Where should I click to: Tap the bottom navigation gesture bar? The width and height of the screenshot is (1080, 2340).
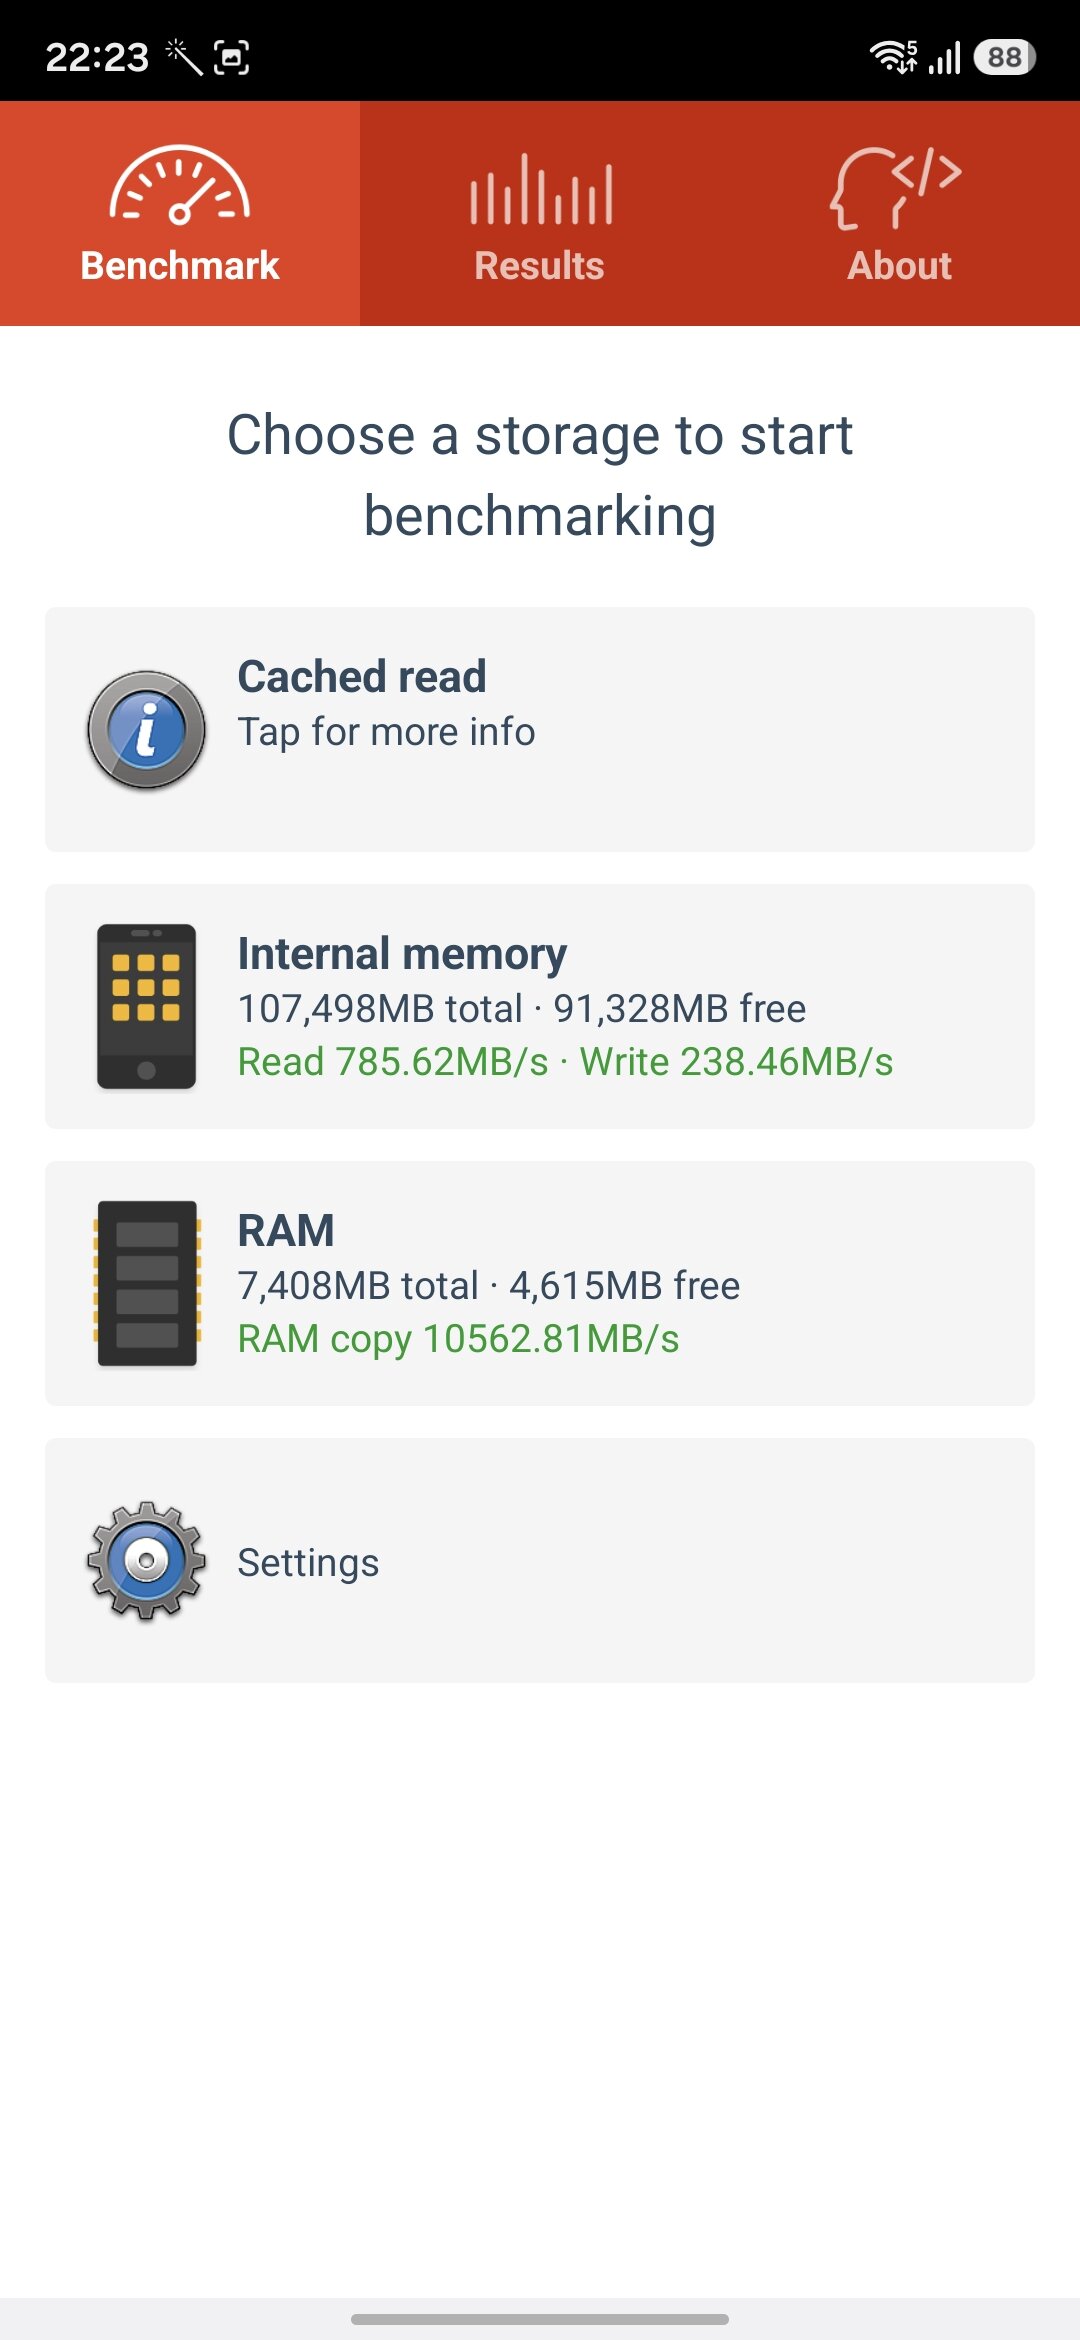tap(540, 2319)
